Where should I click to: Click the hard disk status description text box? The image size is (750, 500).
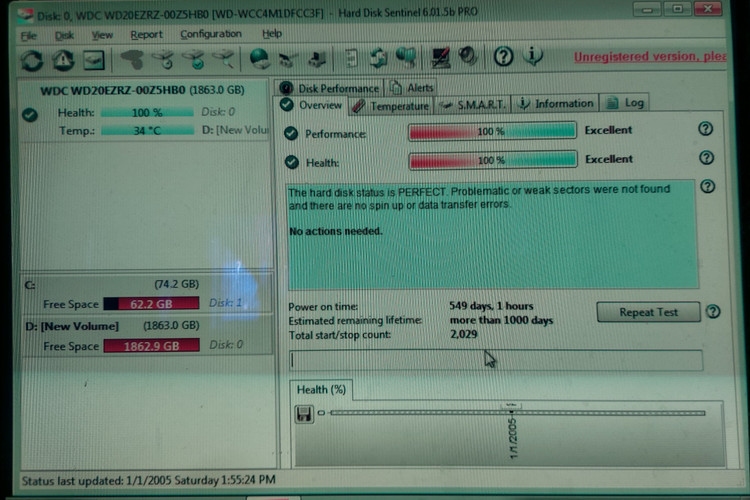click(x=493, y=235)
